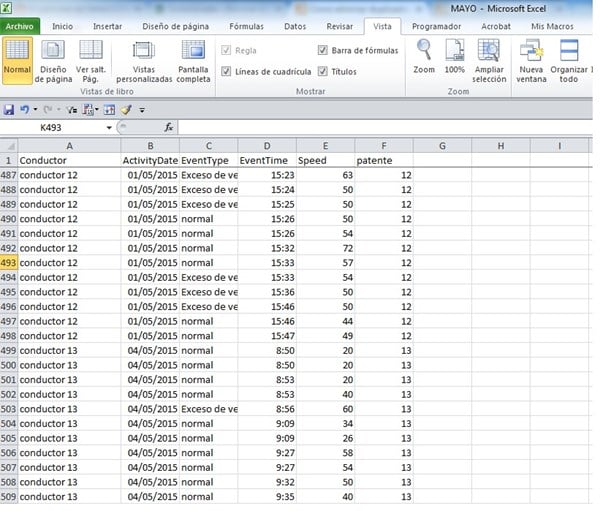Toggle the Títulos checkbox
This screenshot has height=511, width=600.
pos(323,71)
